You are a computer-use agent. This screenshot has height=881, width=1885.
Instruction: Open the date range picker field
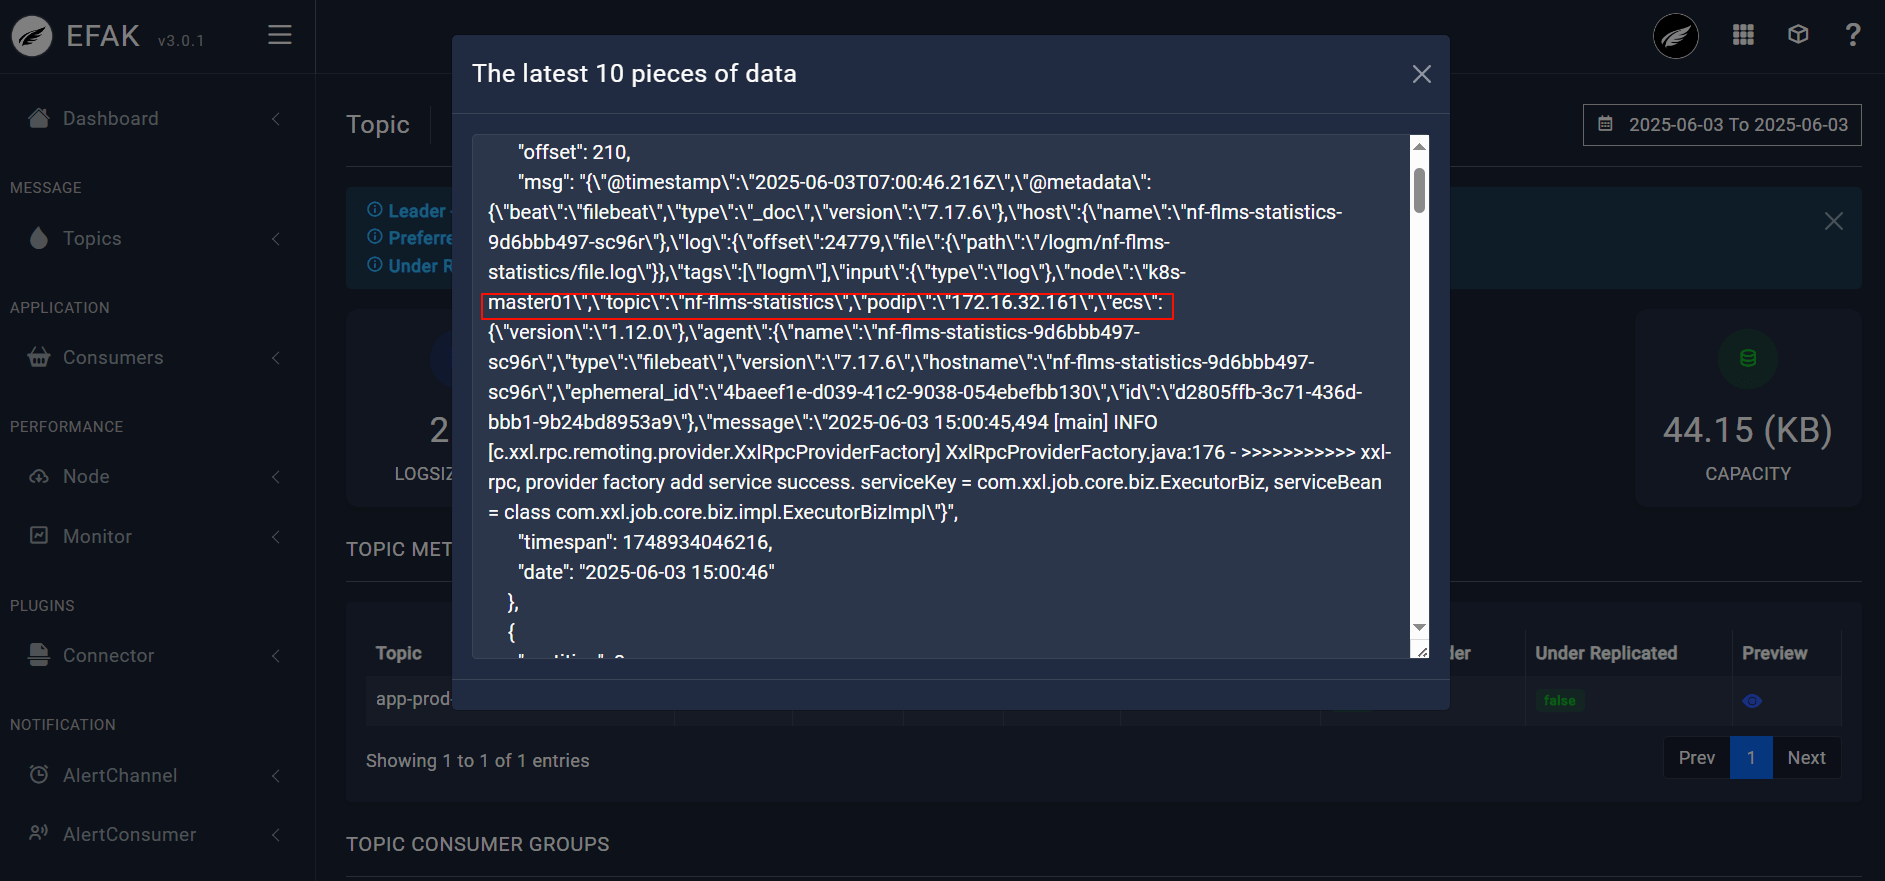click(1722, 125)
